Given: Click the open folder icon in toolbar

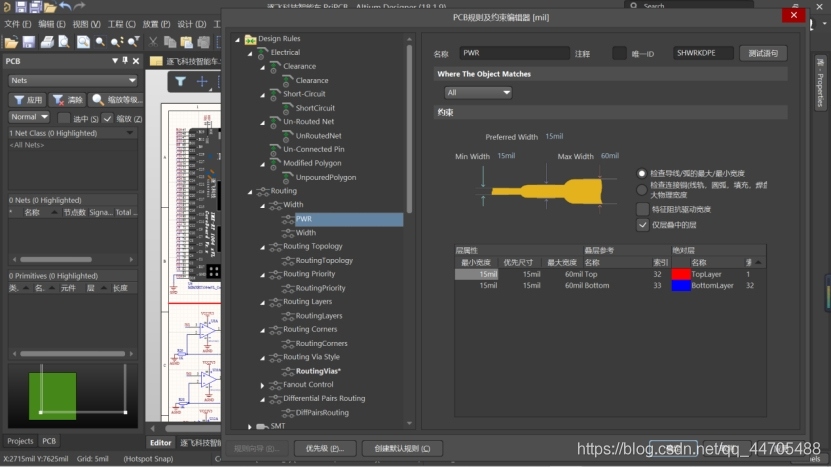Looking at the screenshot, I should [11, 42].
